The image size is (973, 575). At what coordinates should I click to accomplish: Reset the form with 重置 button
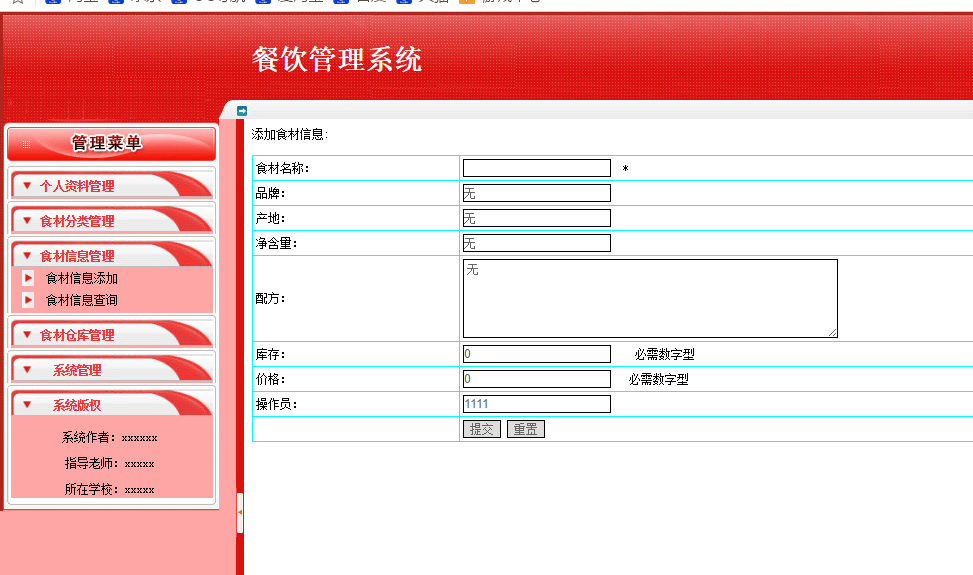[526, 429]
